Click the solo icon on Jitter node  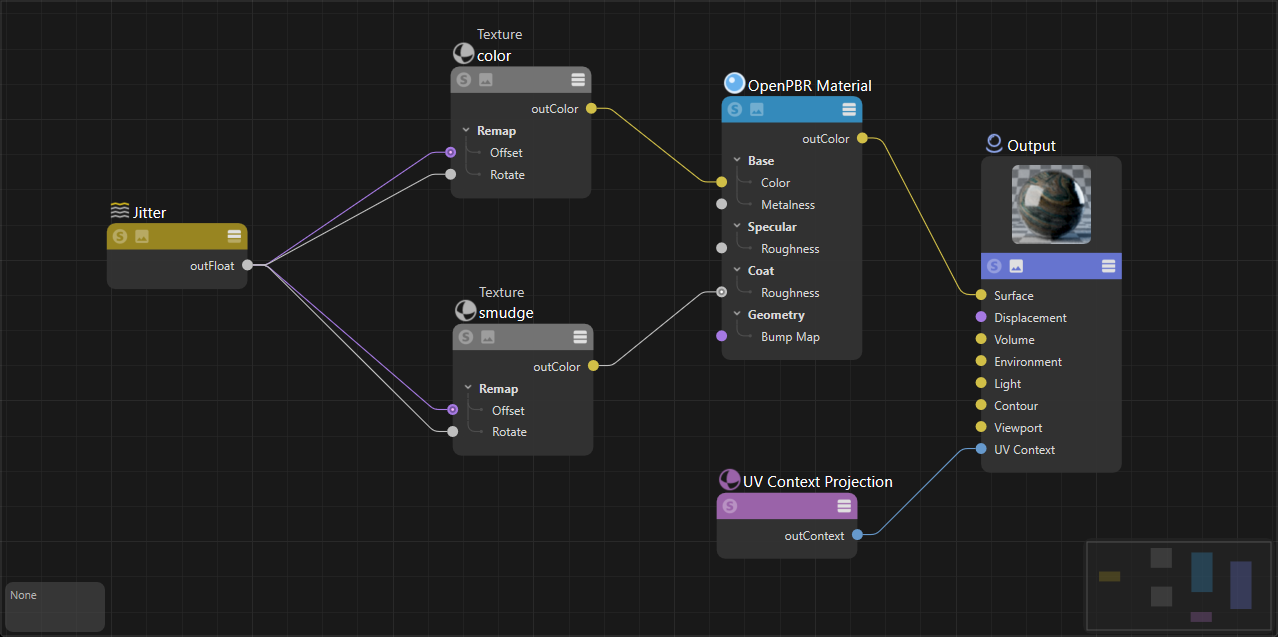coord(120,236)
